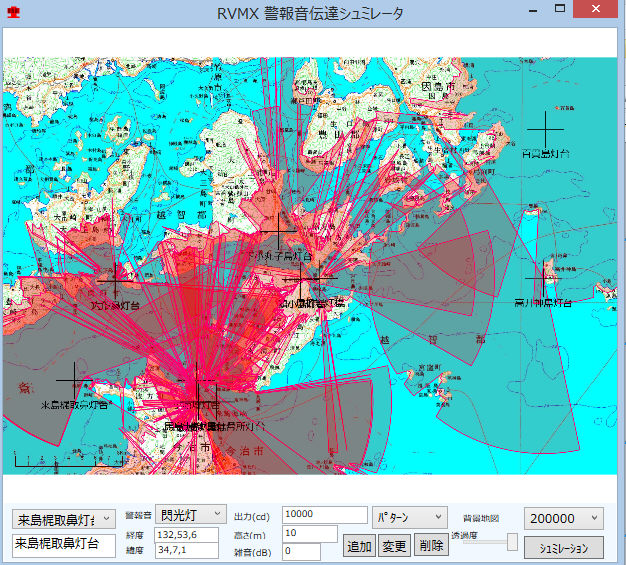The height and width of the screenshot is (565, 626).
Task: Click the lighthouse name text box
Action: tap(64, 545)
